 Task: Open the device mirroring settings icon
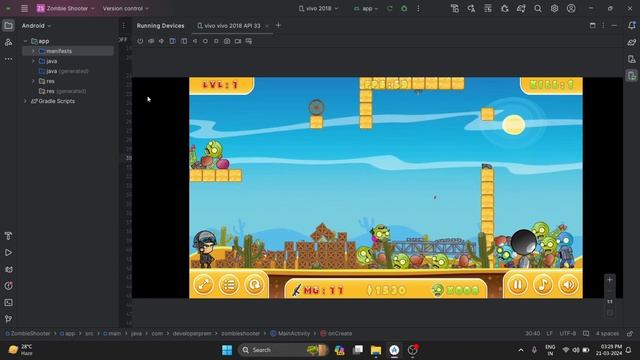[x=249, y=41]
